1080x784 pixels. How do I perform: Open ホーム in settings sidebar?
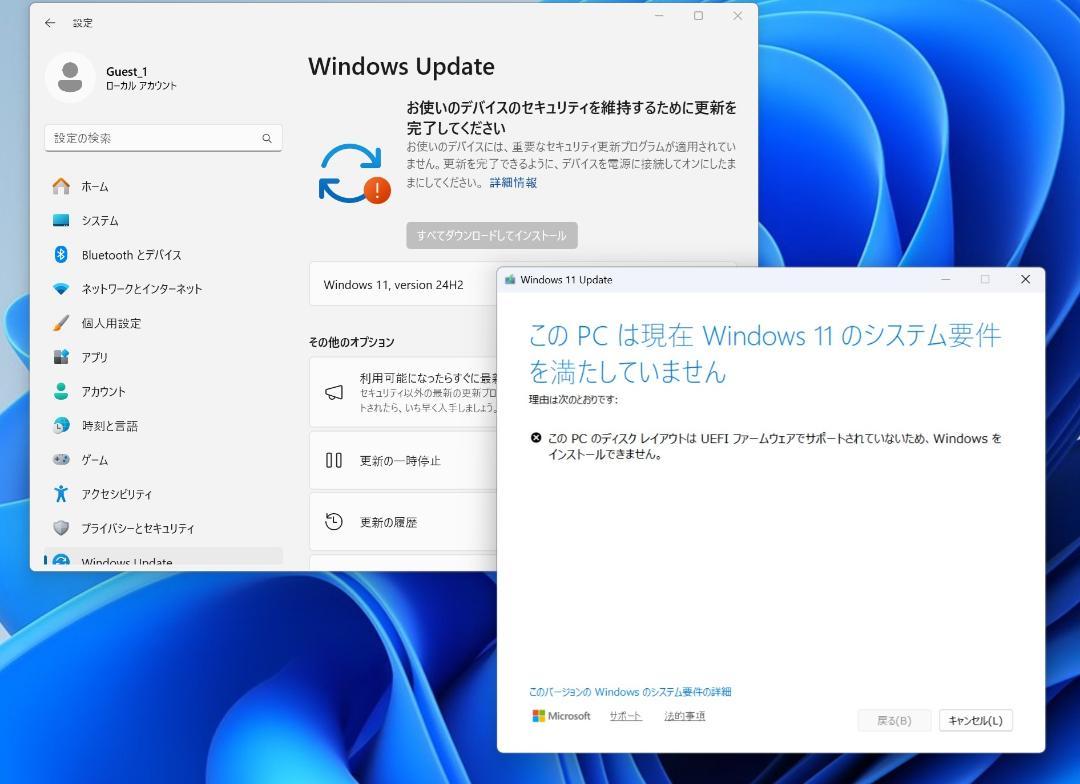coord(163,186)
